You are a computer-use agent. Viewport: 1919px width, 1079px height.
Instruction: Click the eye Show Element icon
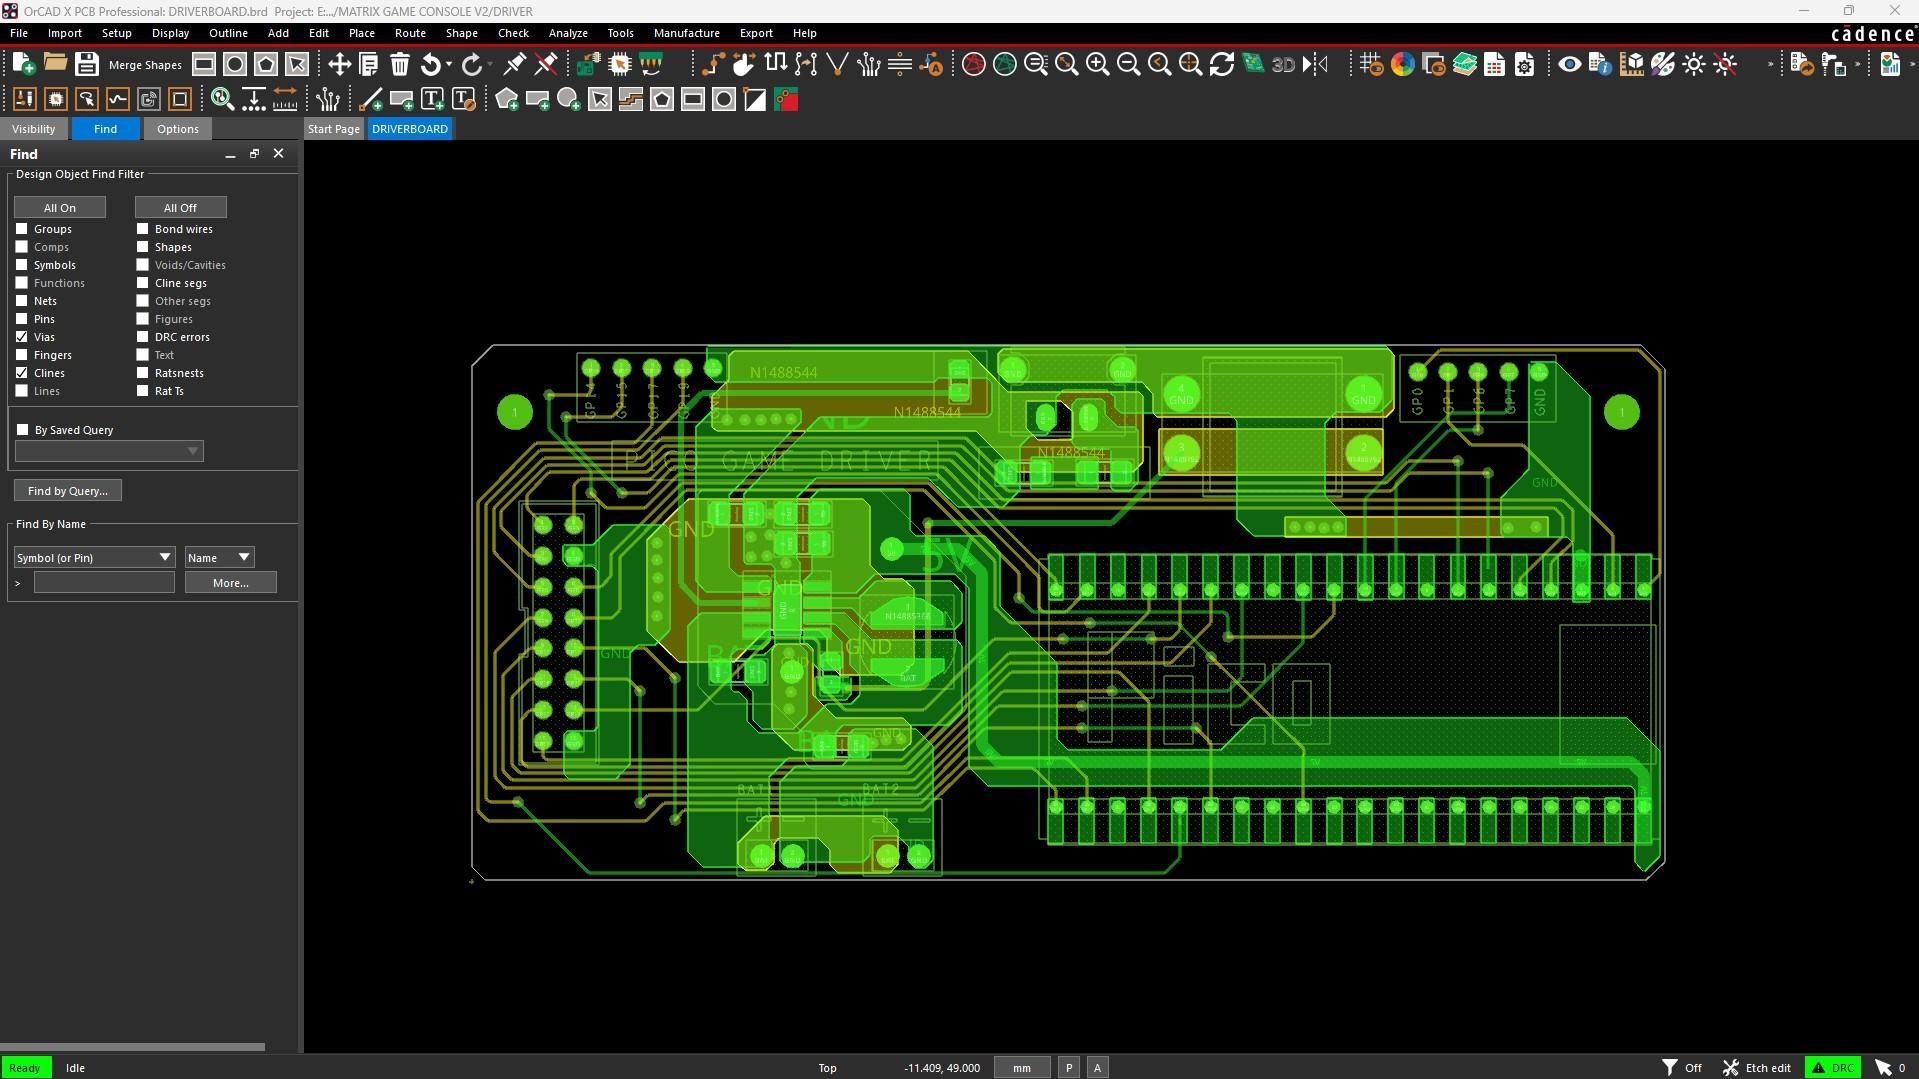coord(1569,64)
